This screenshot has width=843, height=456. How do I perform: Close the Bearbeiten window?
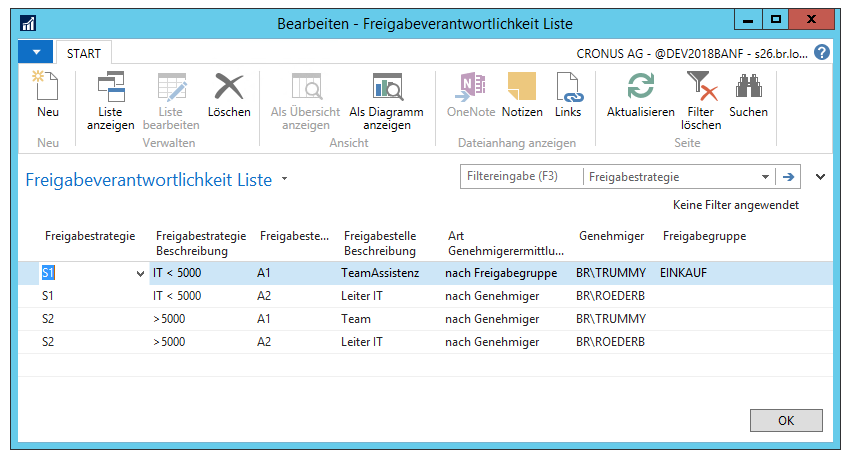[811, 20]
